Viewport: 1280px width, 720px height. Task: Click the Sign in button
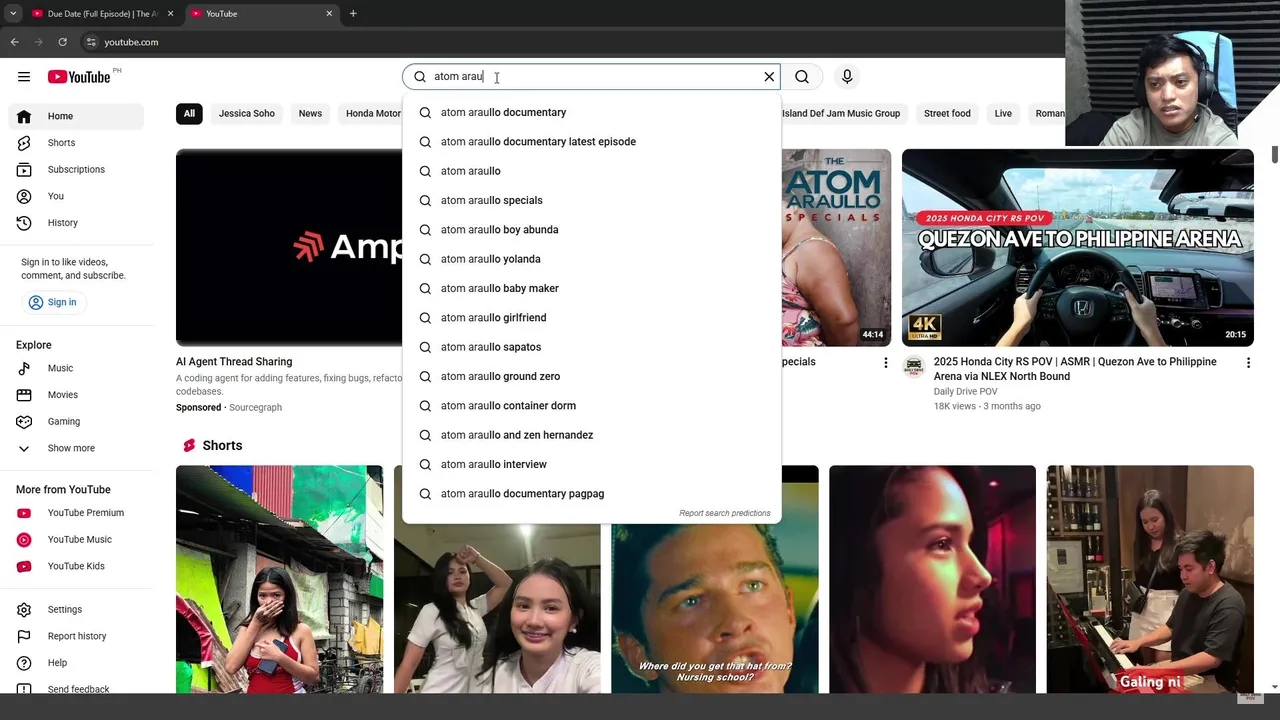pos(53,302)
